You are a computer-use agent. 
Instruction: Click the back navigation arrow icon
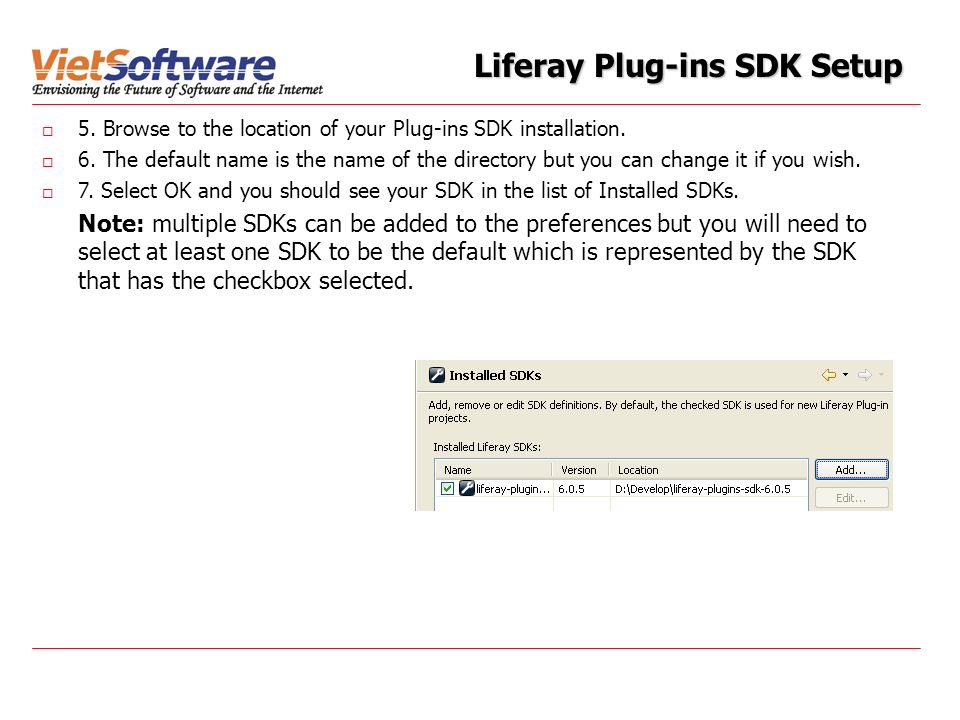[829, 375]
